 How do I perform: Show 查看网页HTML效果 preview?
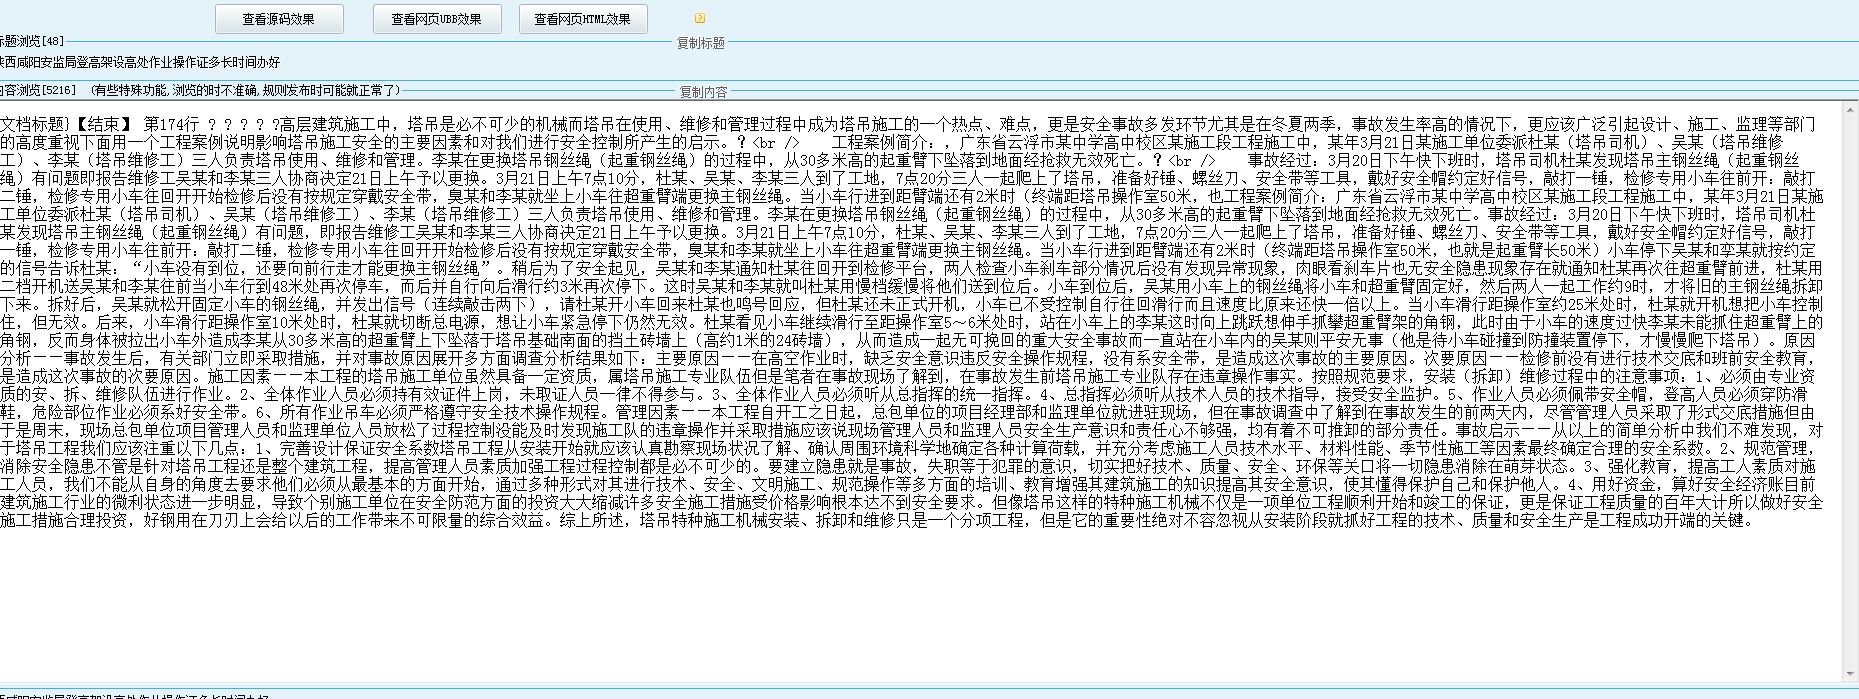(x=582, y=19)
